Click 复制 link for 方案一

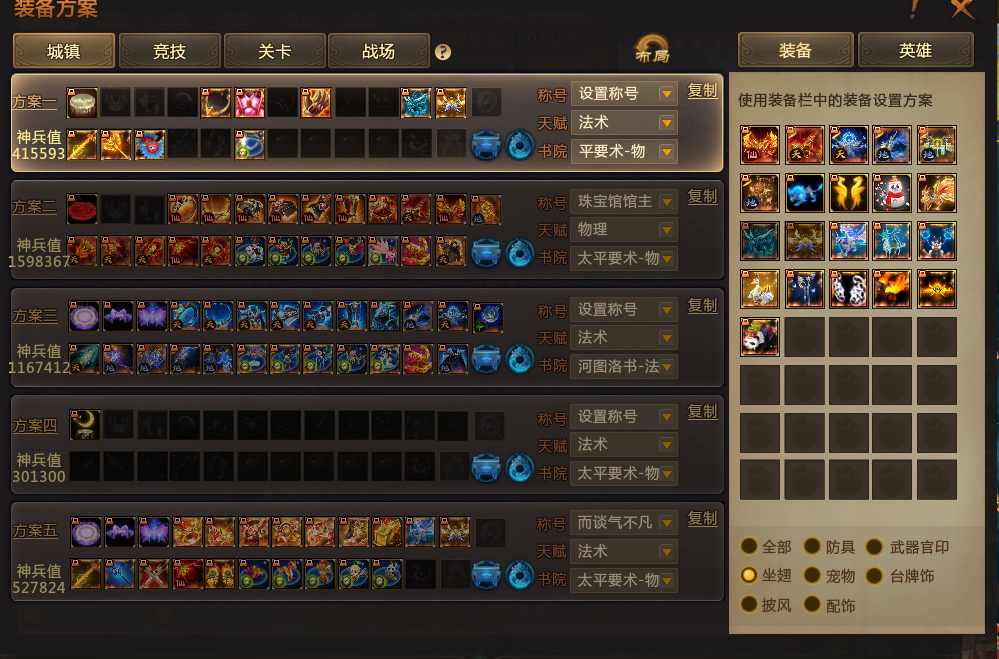click(x=702, y=91)
